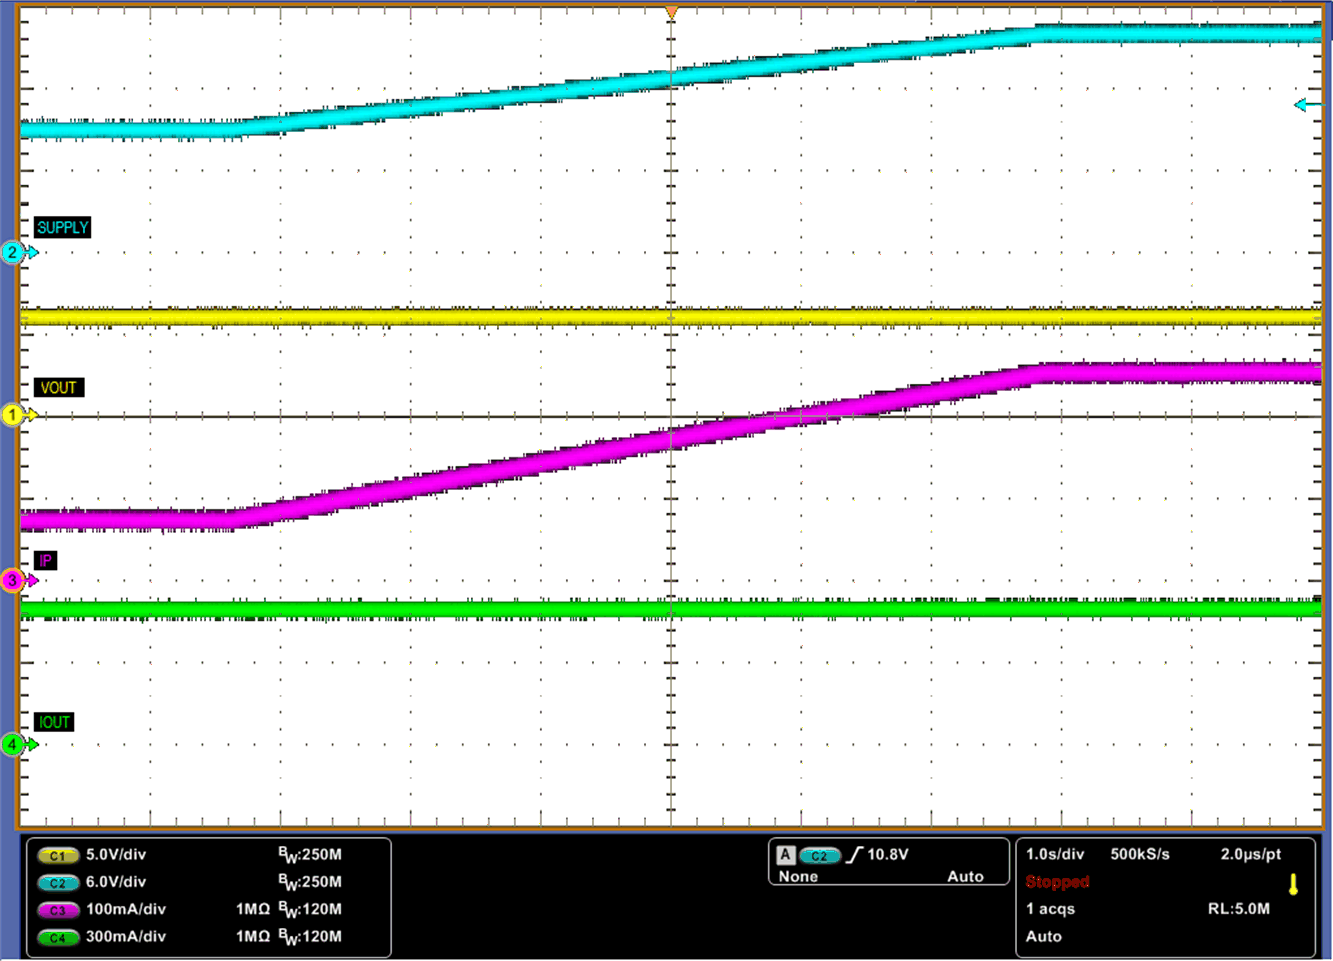Open the 1.0s/div horizontal scale setting
This screenshot has width=1333, height=961.
pos(1055,854)
